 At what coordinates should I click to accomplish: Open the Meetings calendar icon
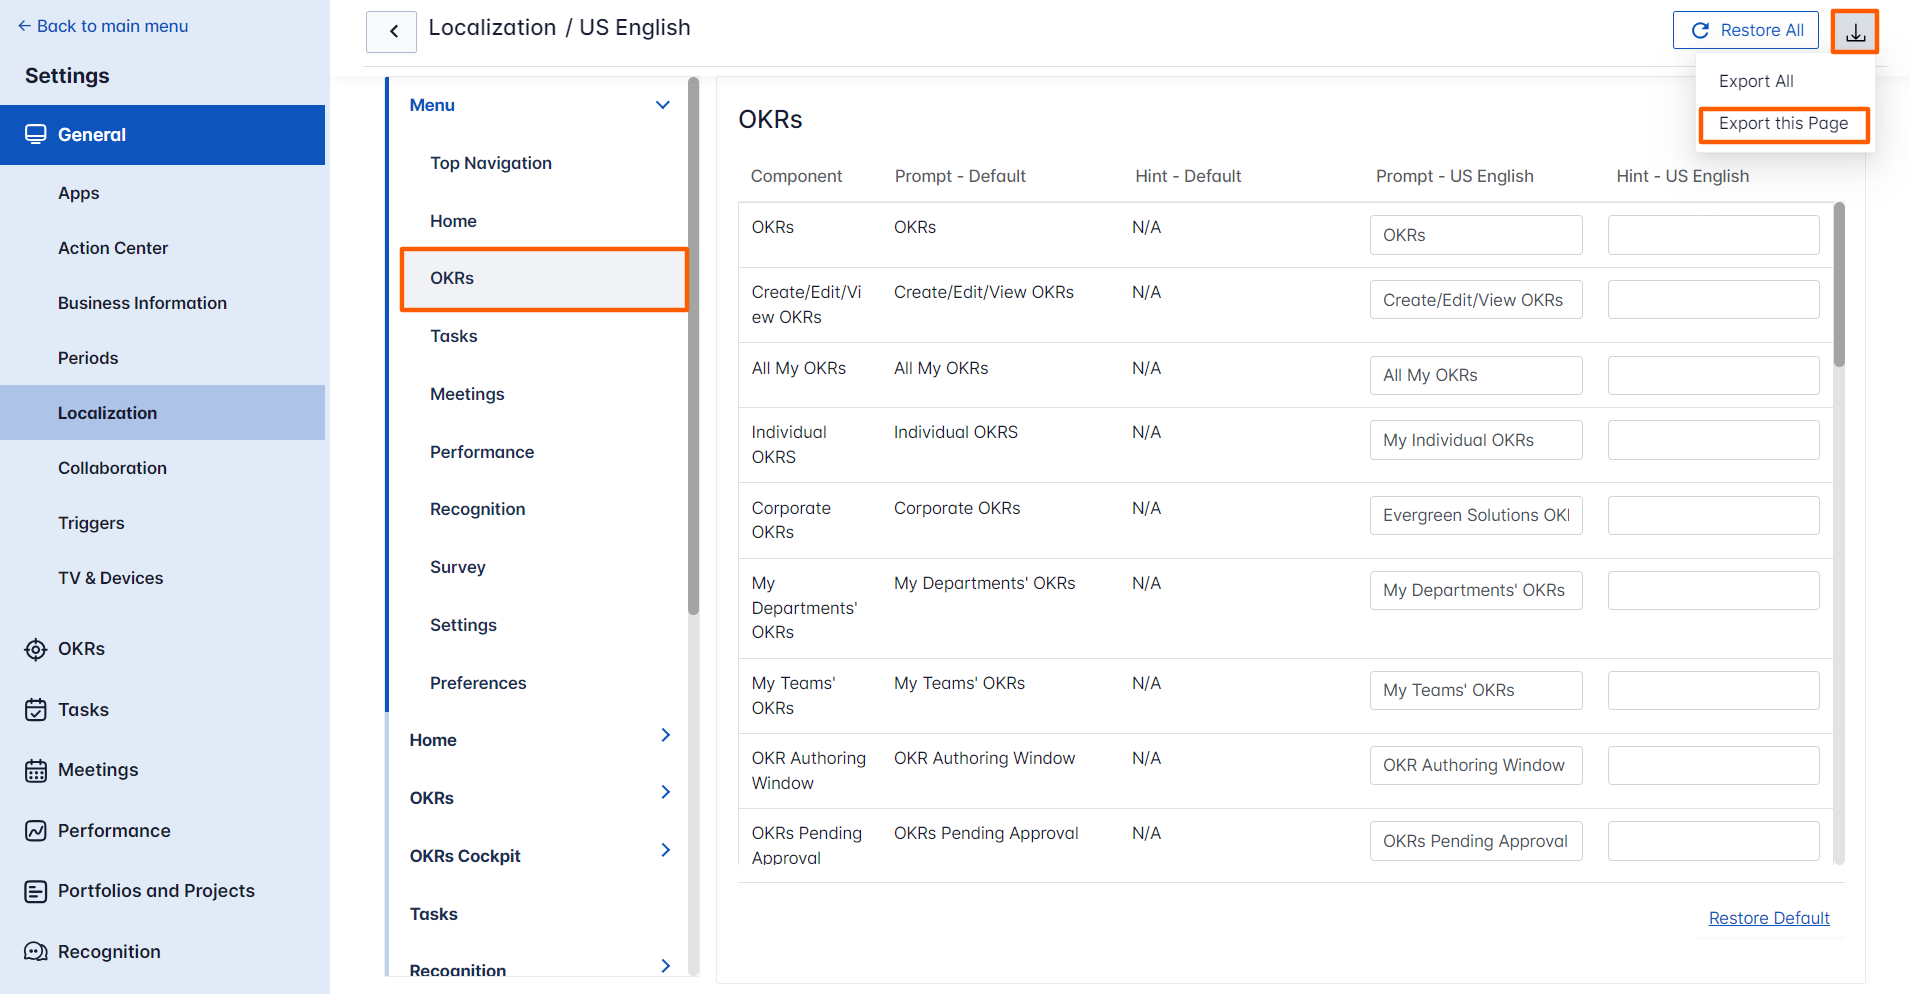[x=35, y=769]
